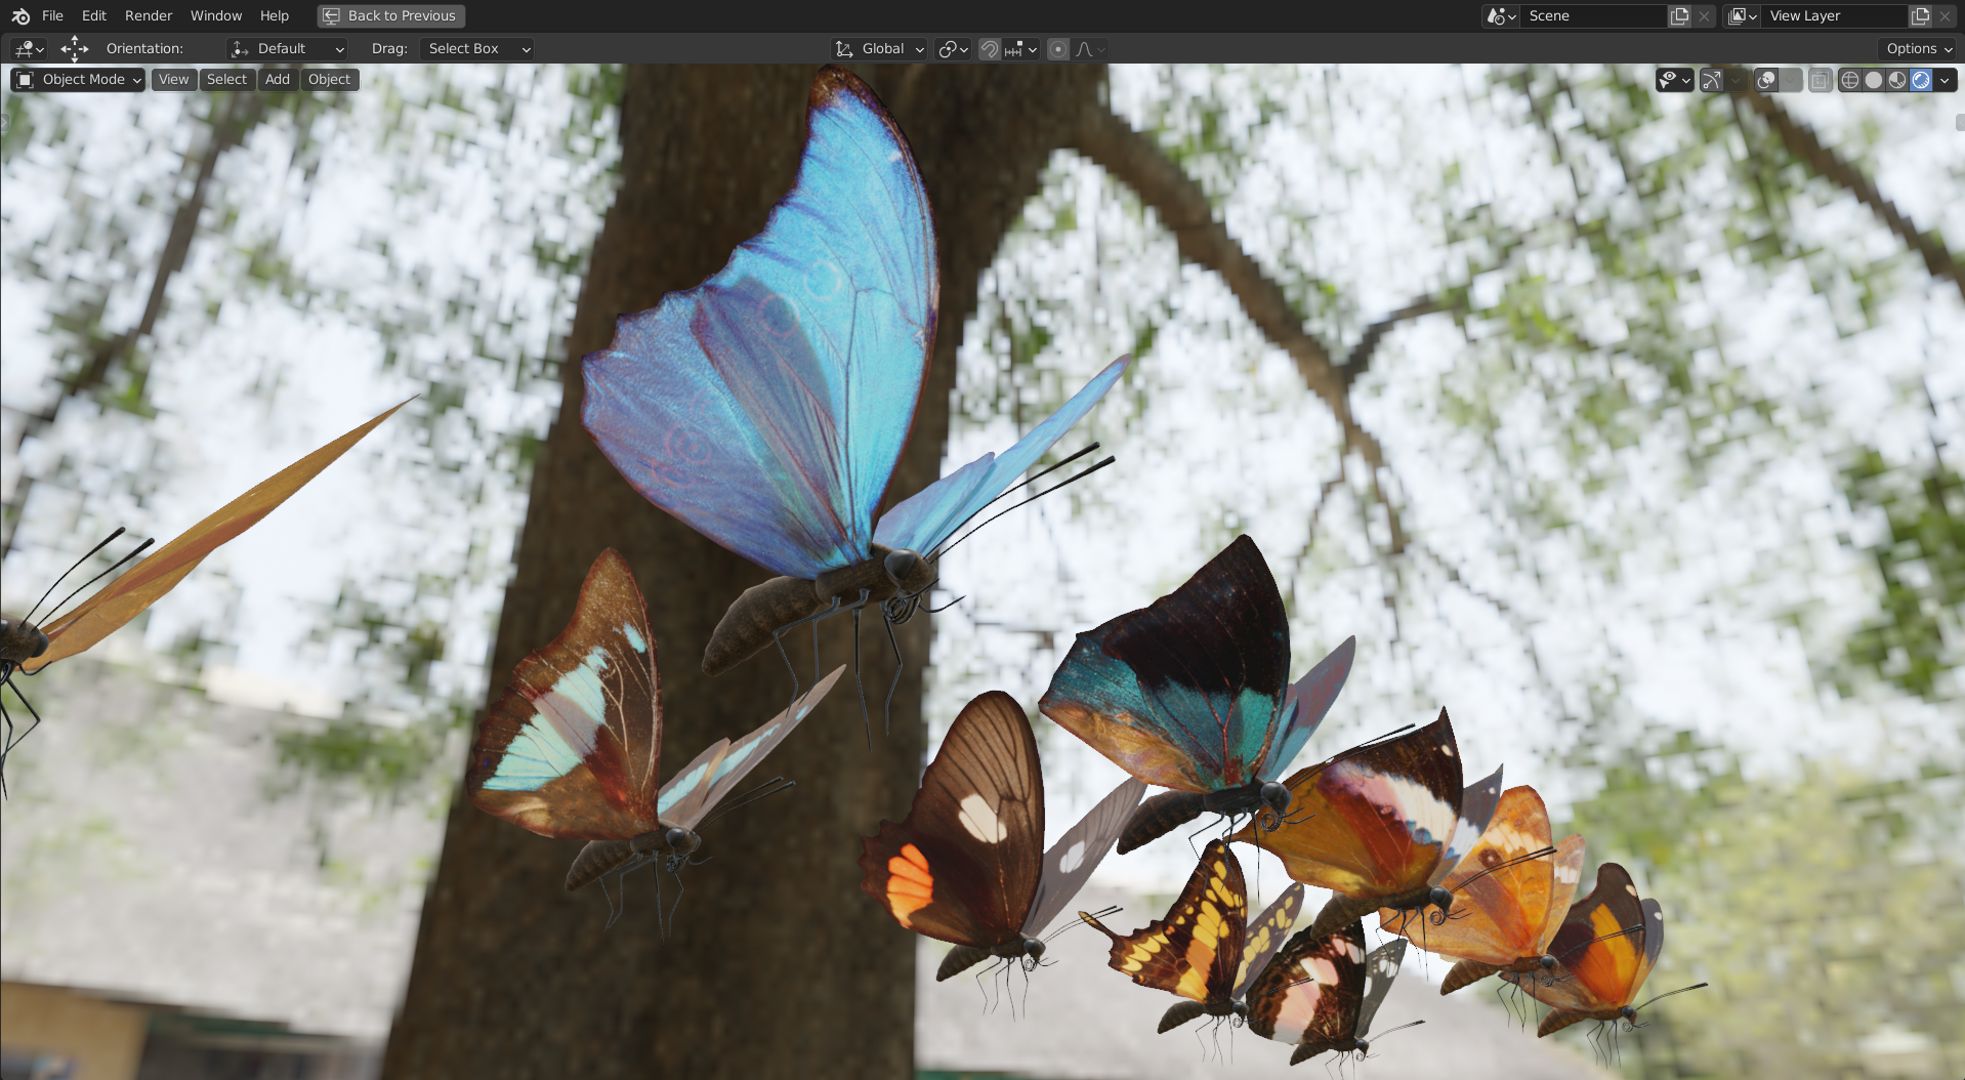Select rendered viewport shading mode
Viewport: 1965px width, 1080px height.
click(1921, 80)
